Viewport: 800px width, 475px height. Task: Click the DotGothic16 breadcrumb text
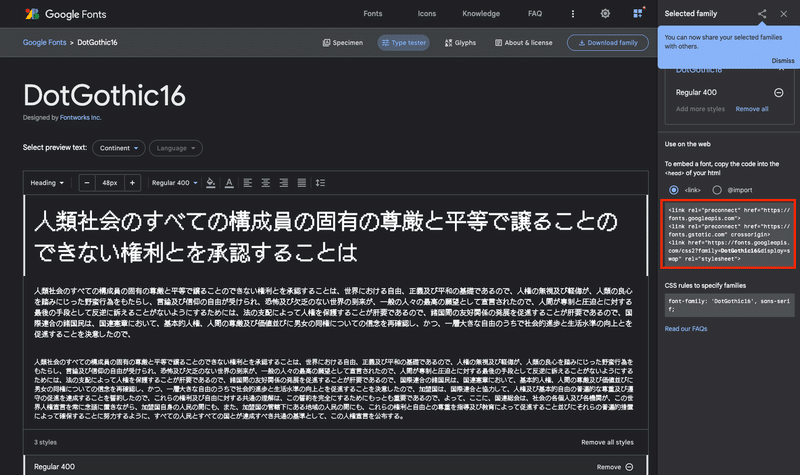[x=97, y=42]
